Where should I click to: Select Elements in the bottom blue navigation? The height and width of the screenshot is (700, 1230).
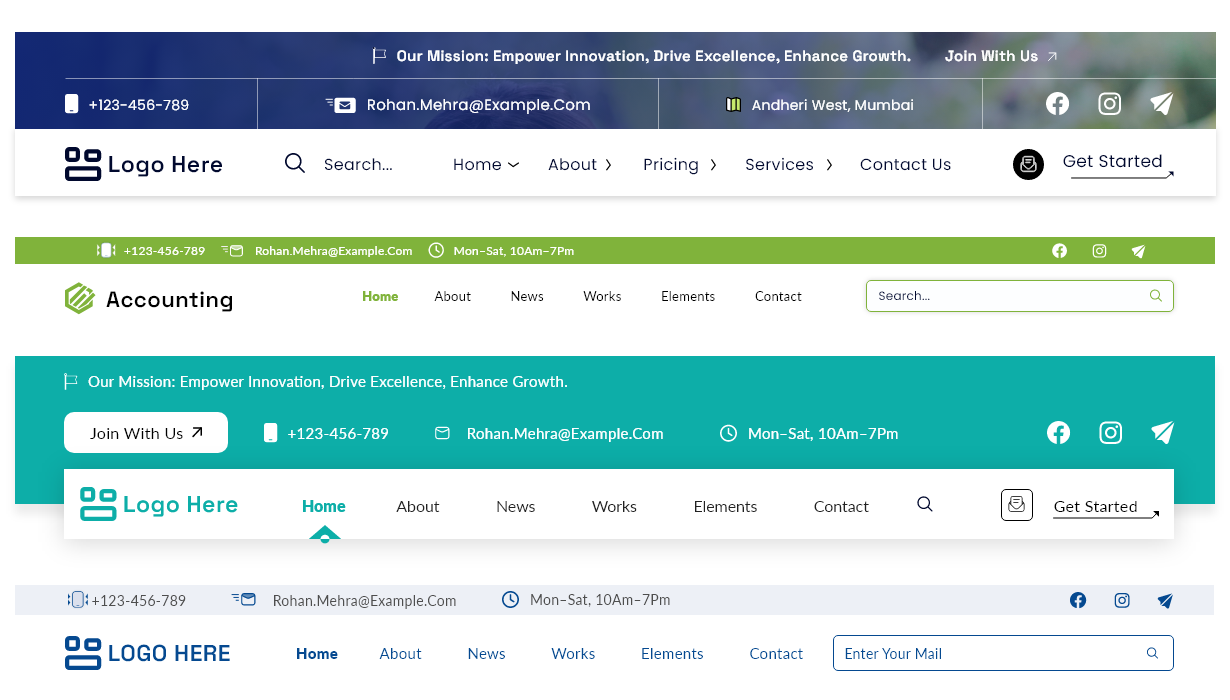tap(672, 654)
